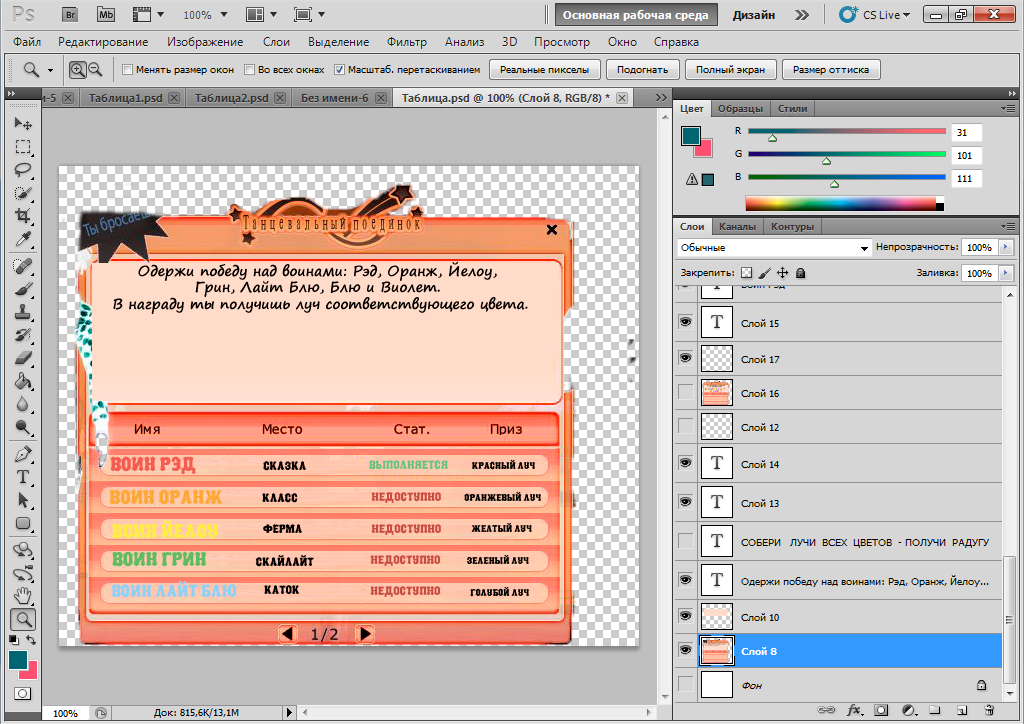Viewport: 1024px width, 724px height.
Task: Switch to the Образцы tab
Action: coord(740,108)
